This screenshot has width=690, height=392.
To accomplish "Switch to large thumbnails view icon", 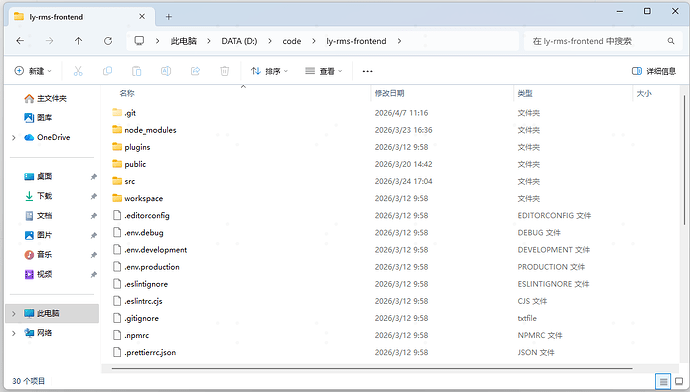I will 679,381.
